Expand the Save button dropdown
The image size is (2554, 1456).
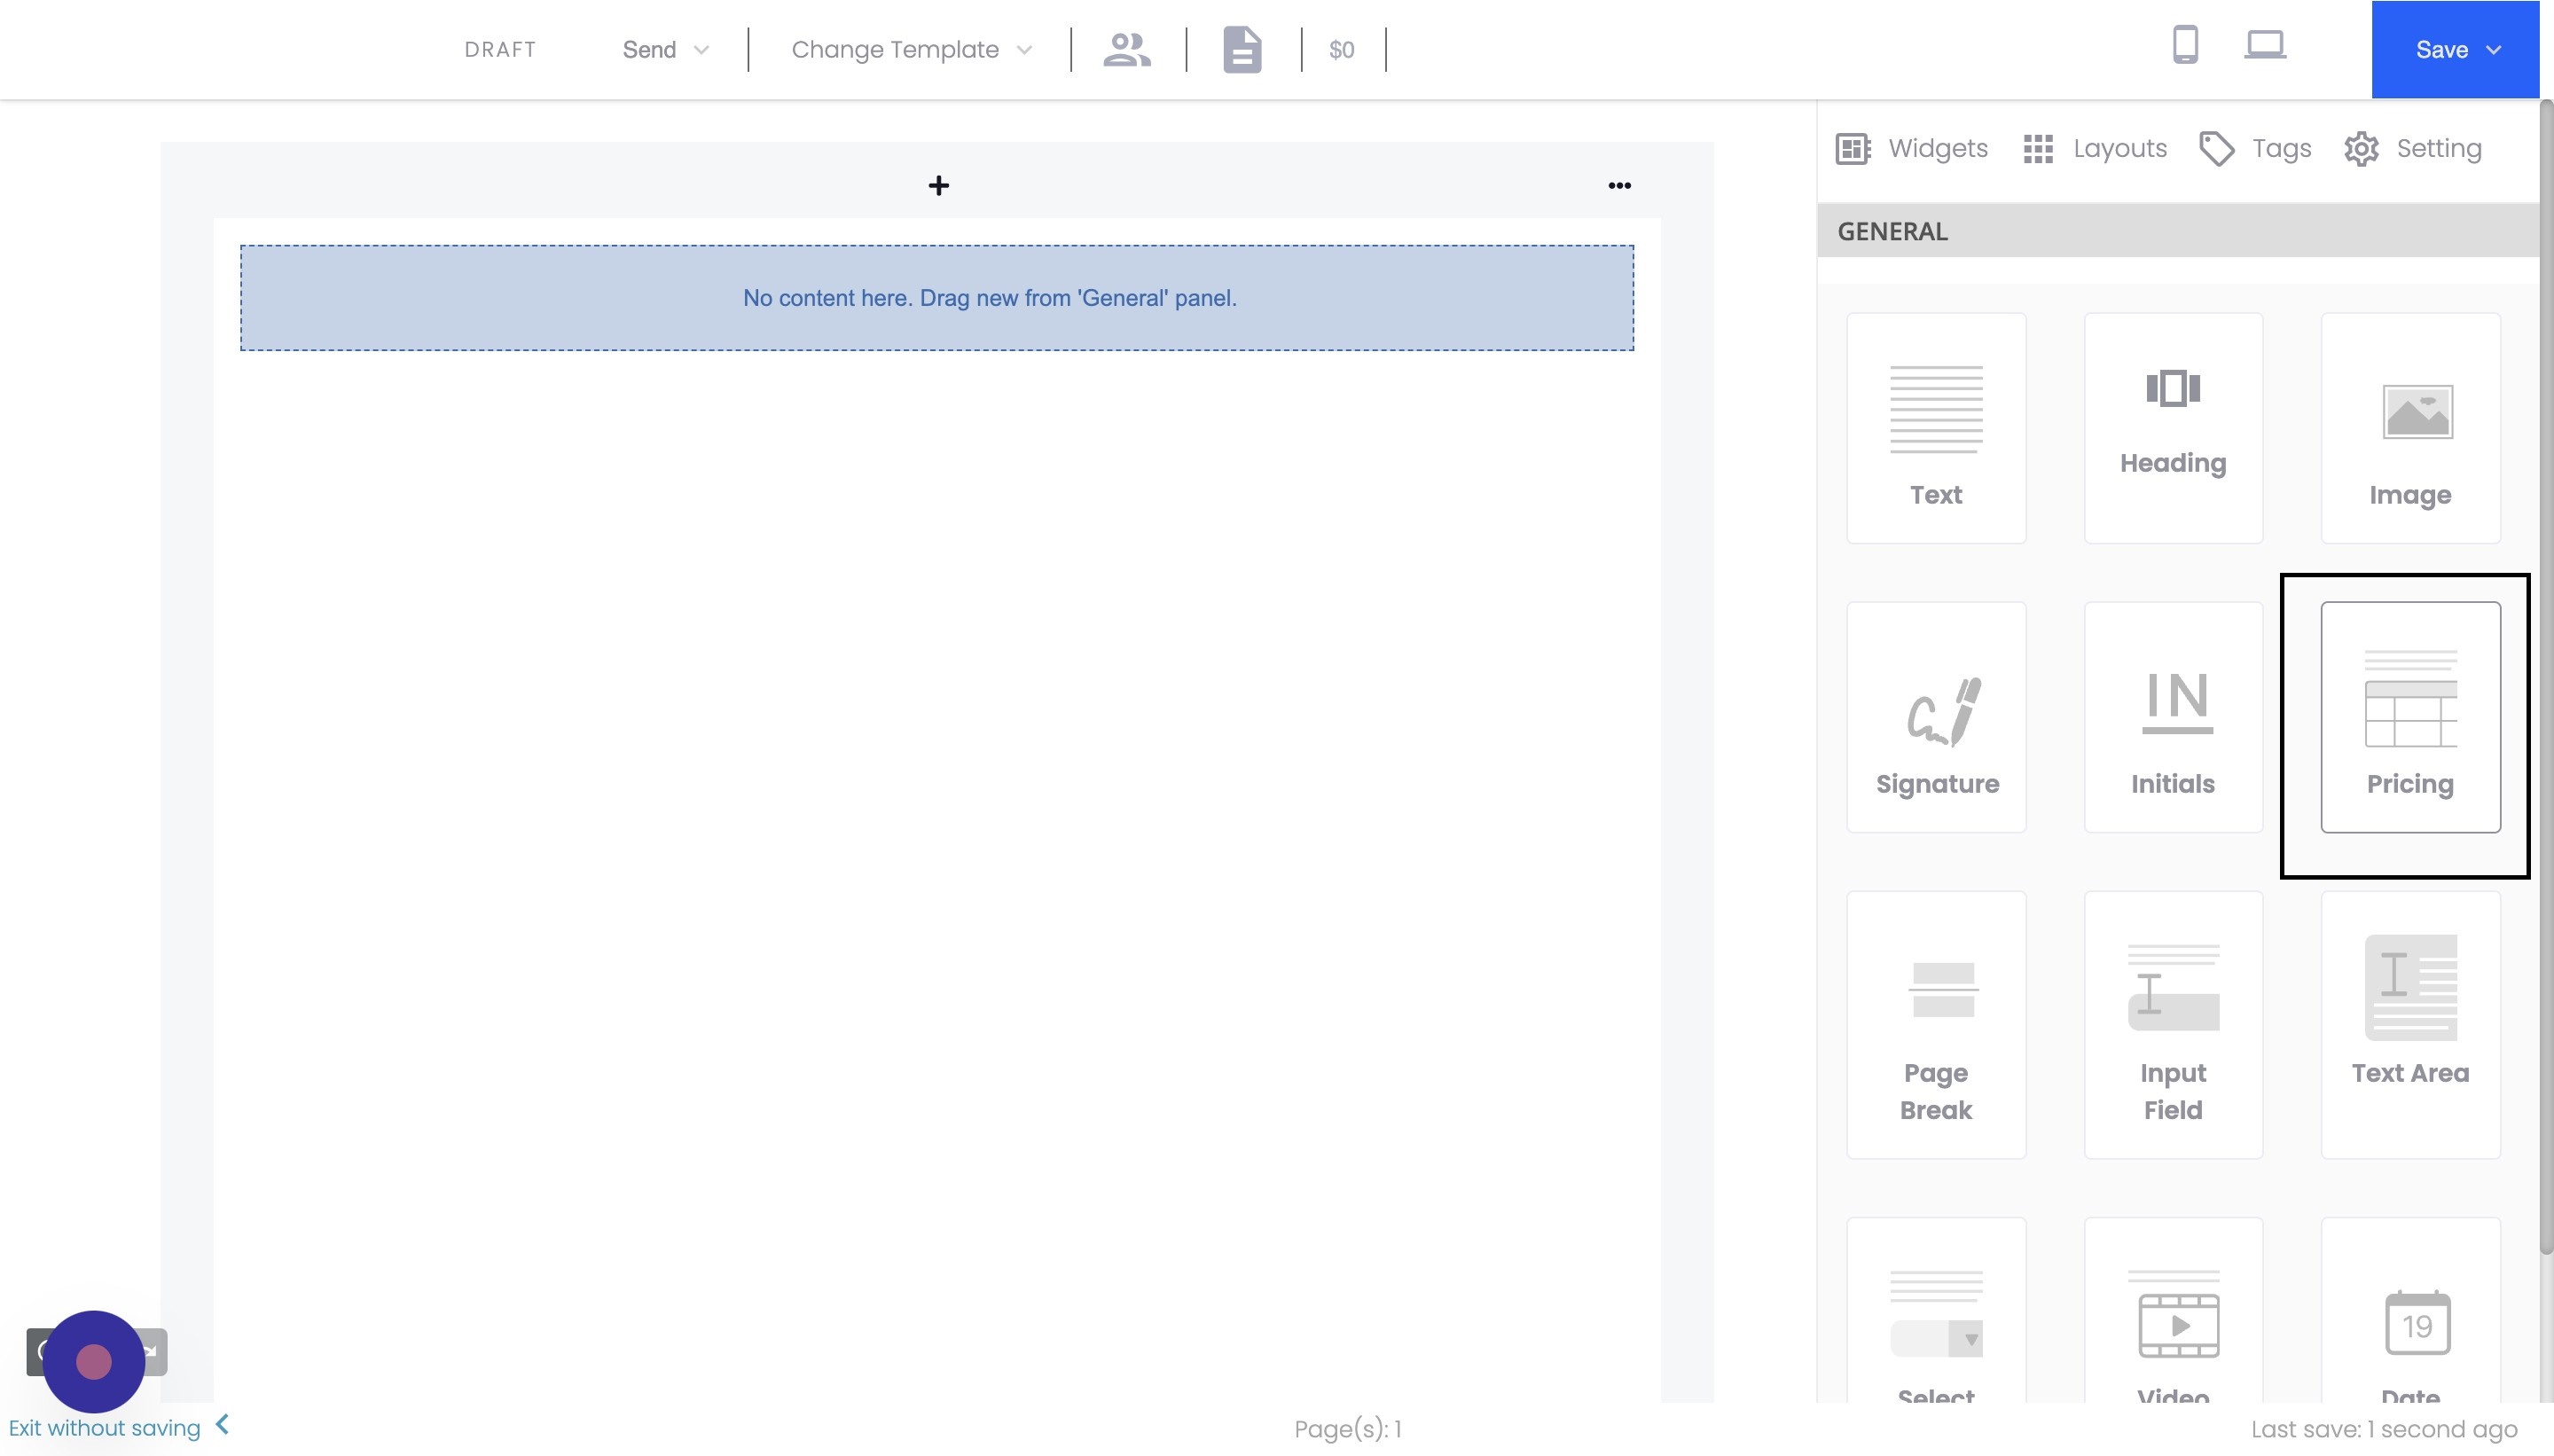click(2493, 49)
